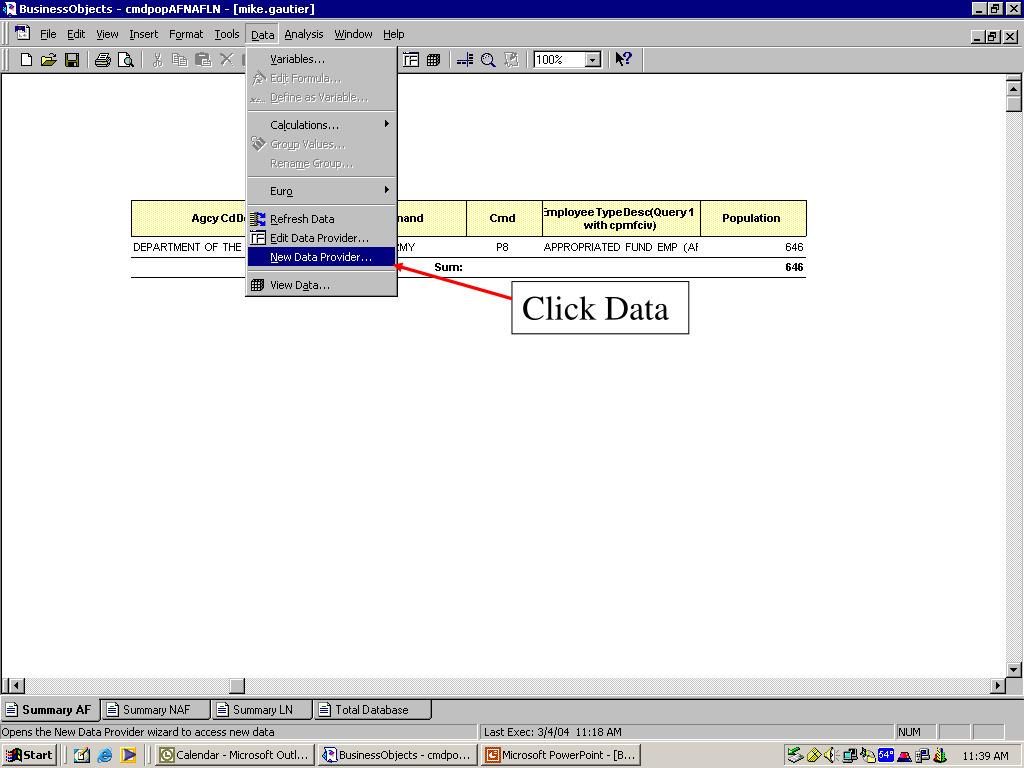1024x768 pixels.
Task: Click the Print Preview toolbar icon
Action: [x=126, y=60]
